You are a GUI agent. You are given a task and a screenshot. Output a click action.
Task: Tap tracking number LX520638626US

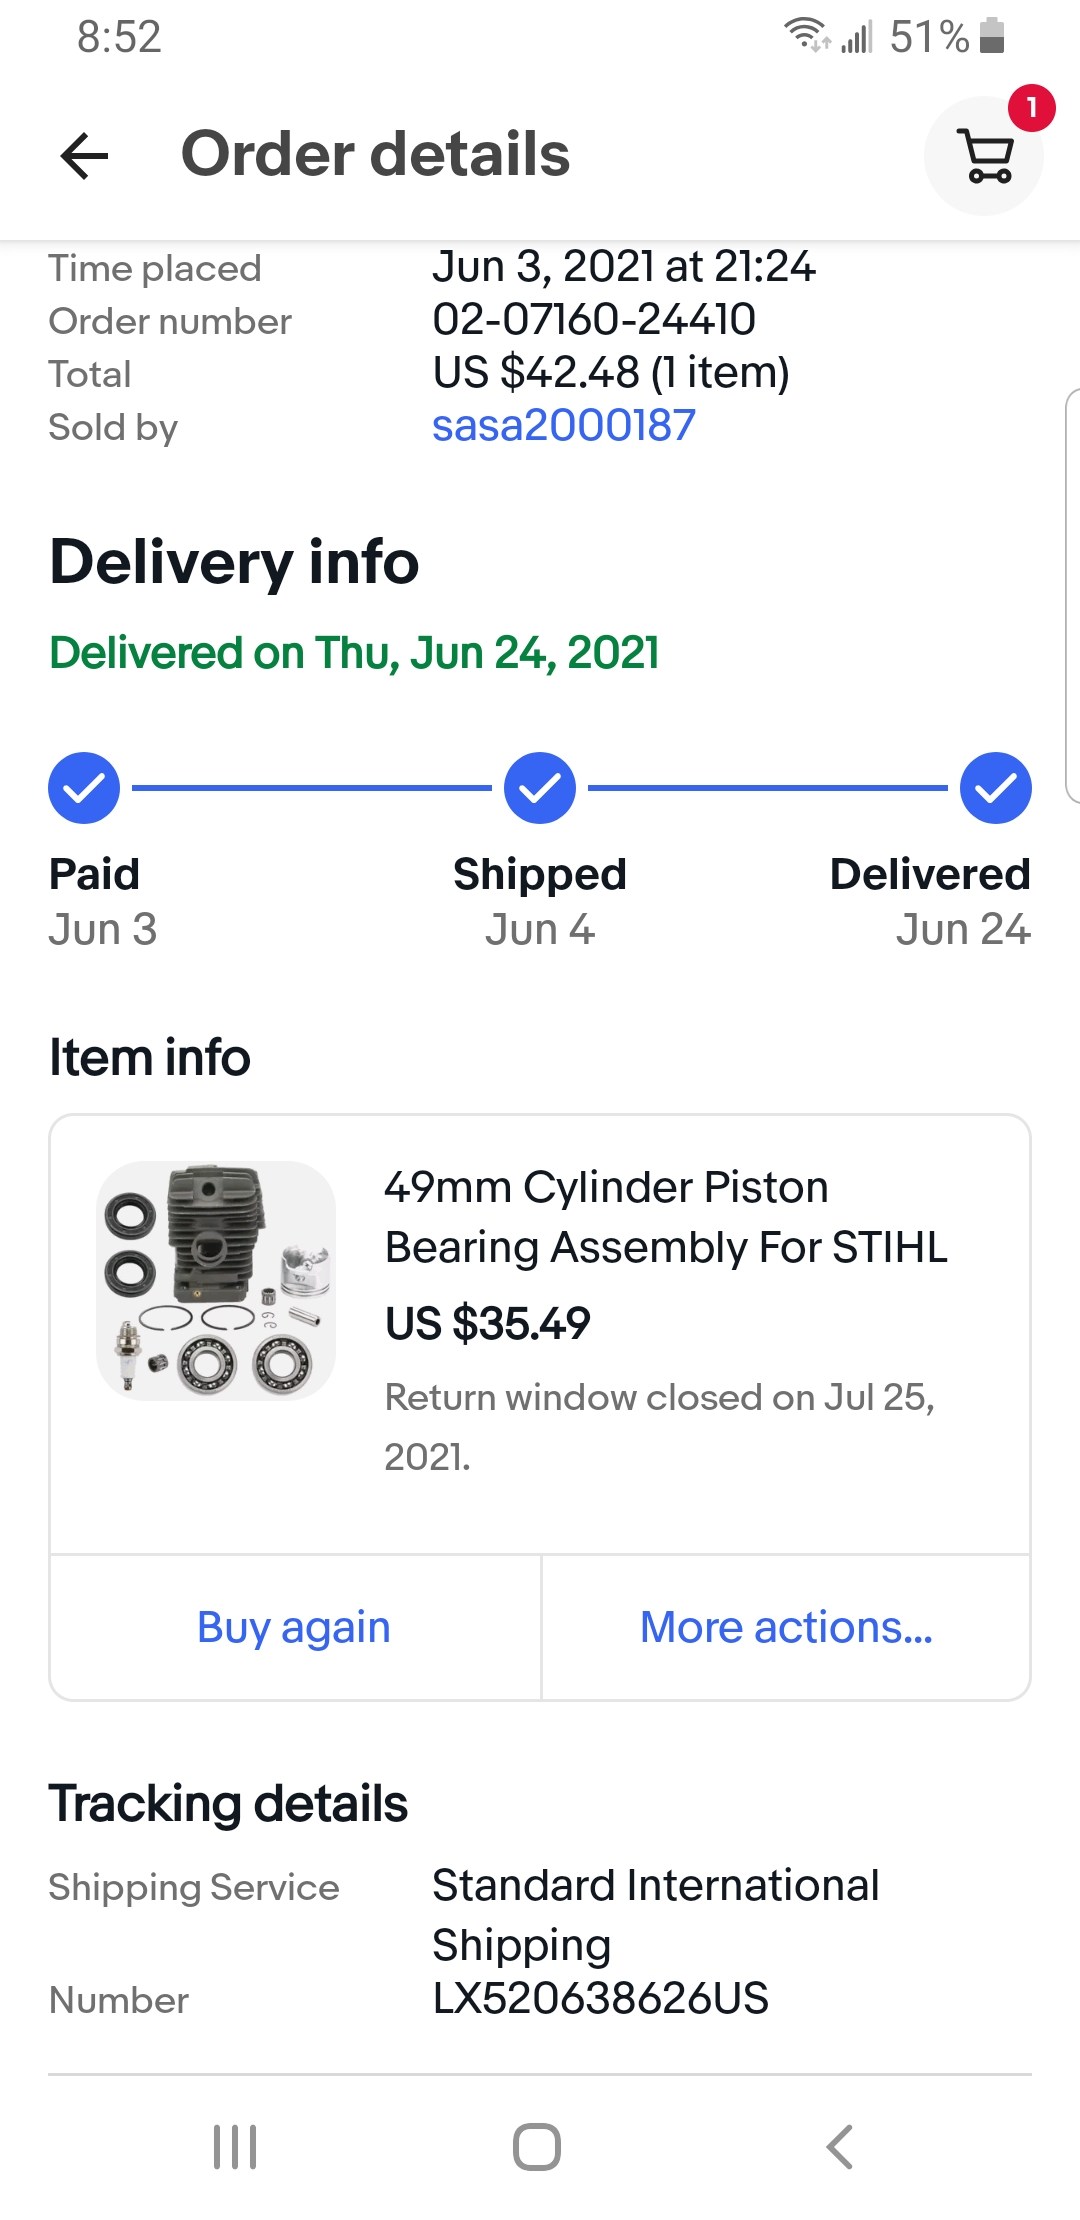pyautogui.click(x=600, y=1999)
